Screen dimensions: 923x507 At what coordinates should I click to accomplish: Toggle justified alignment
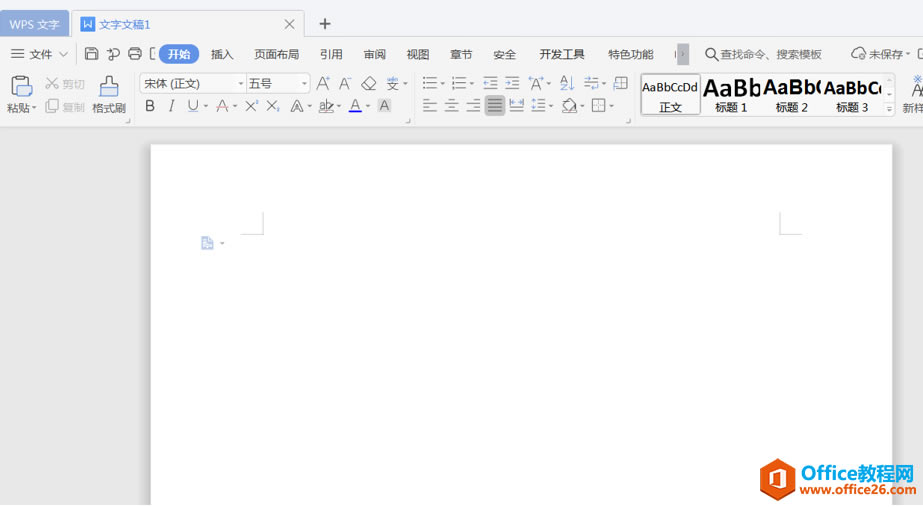coord(495,106)
